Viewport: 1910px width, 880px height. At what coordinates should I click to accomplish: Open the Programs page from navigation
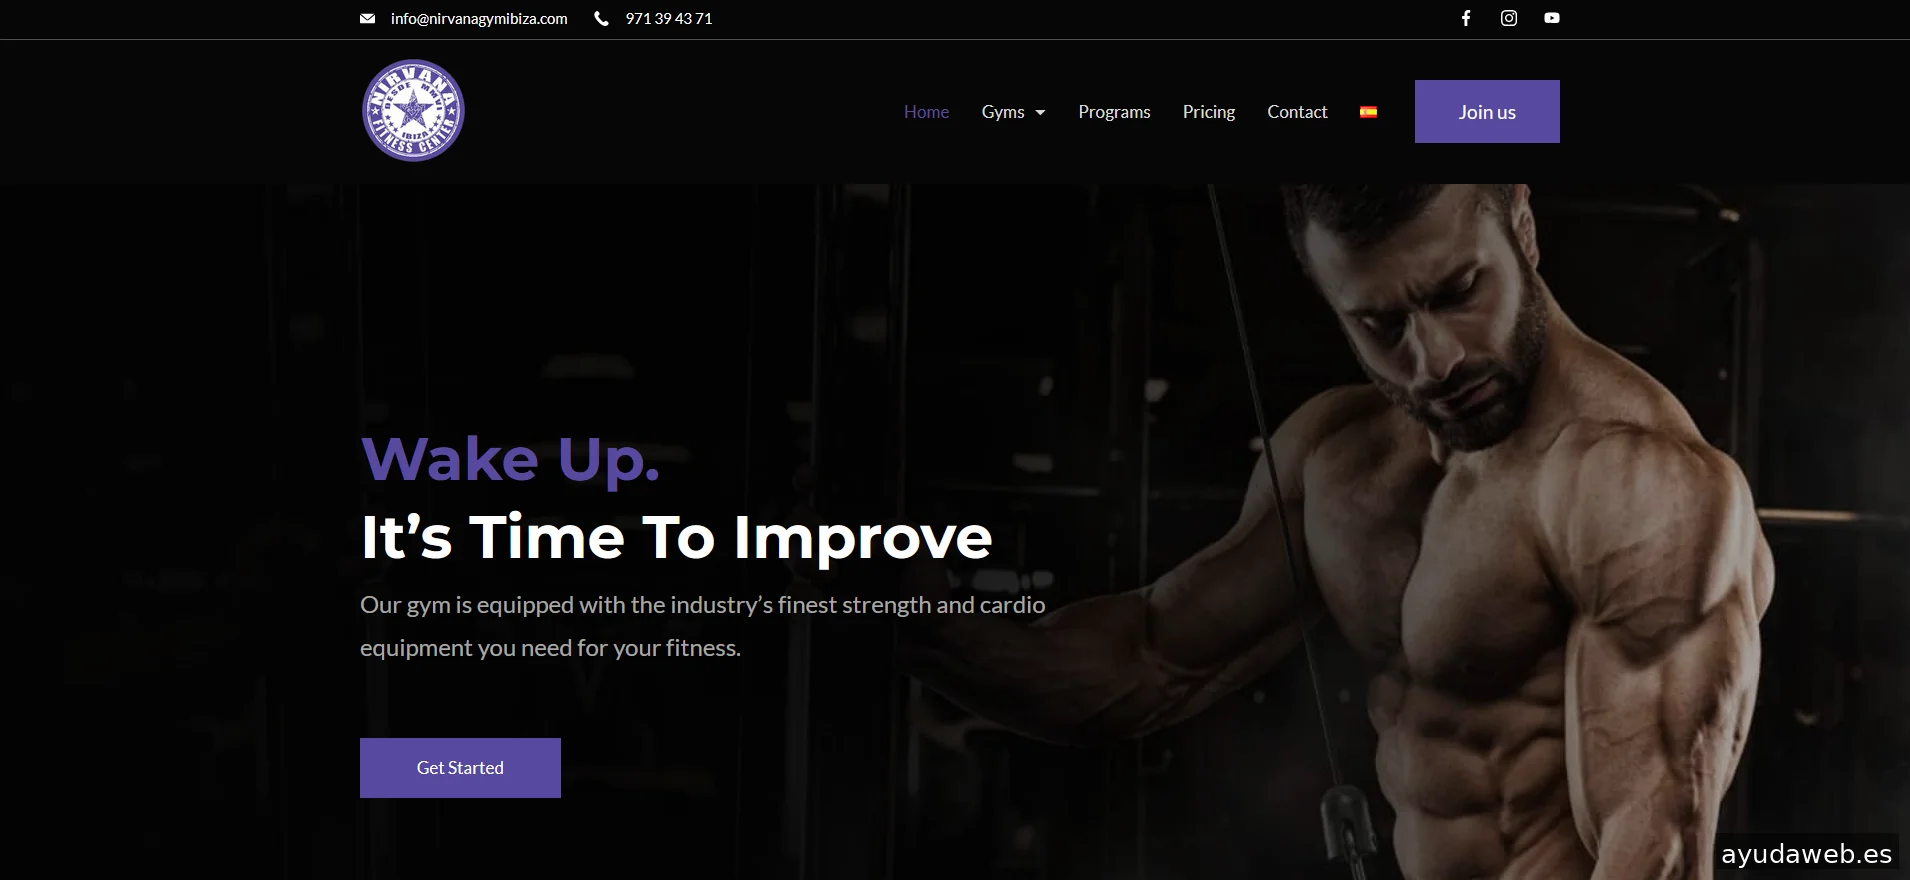tap(1114, 112)
